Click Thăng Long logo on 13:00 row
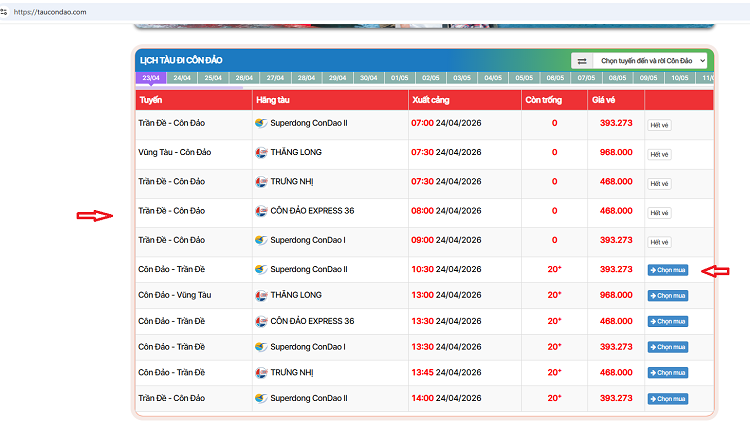750x423 pixels. point(261,295)
